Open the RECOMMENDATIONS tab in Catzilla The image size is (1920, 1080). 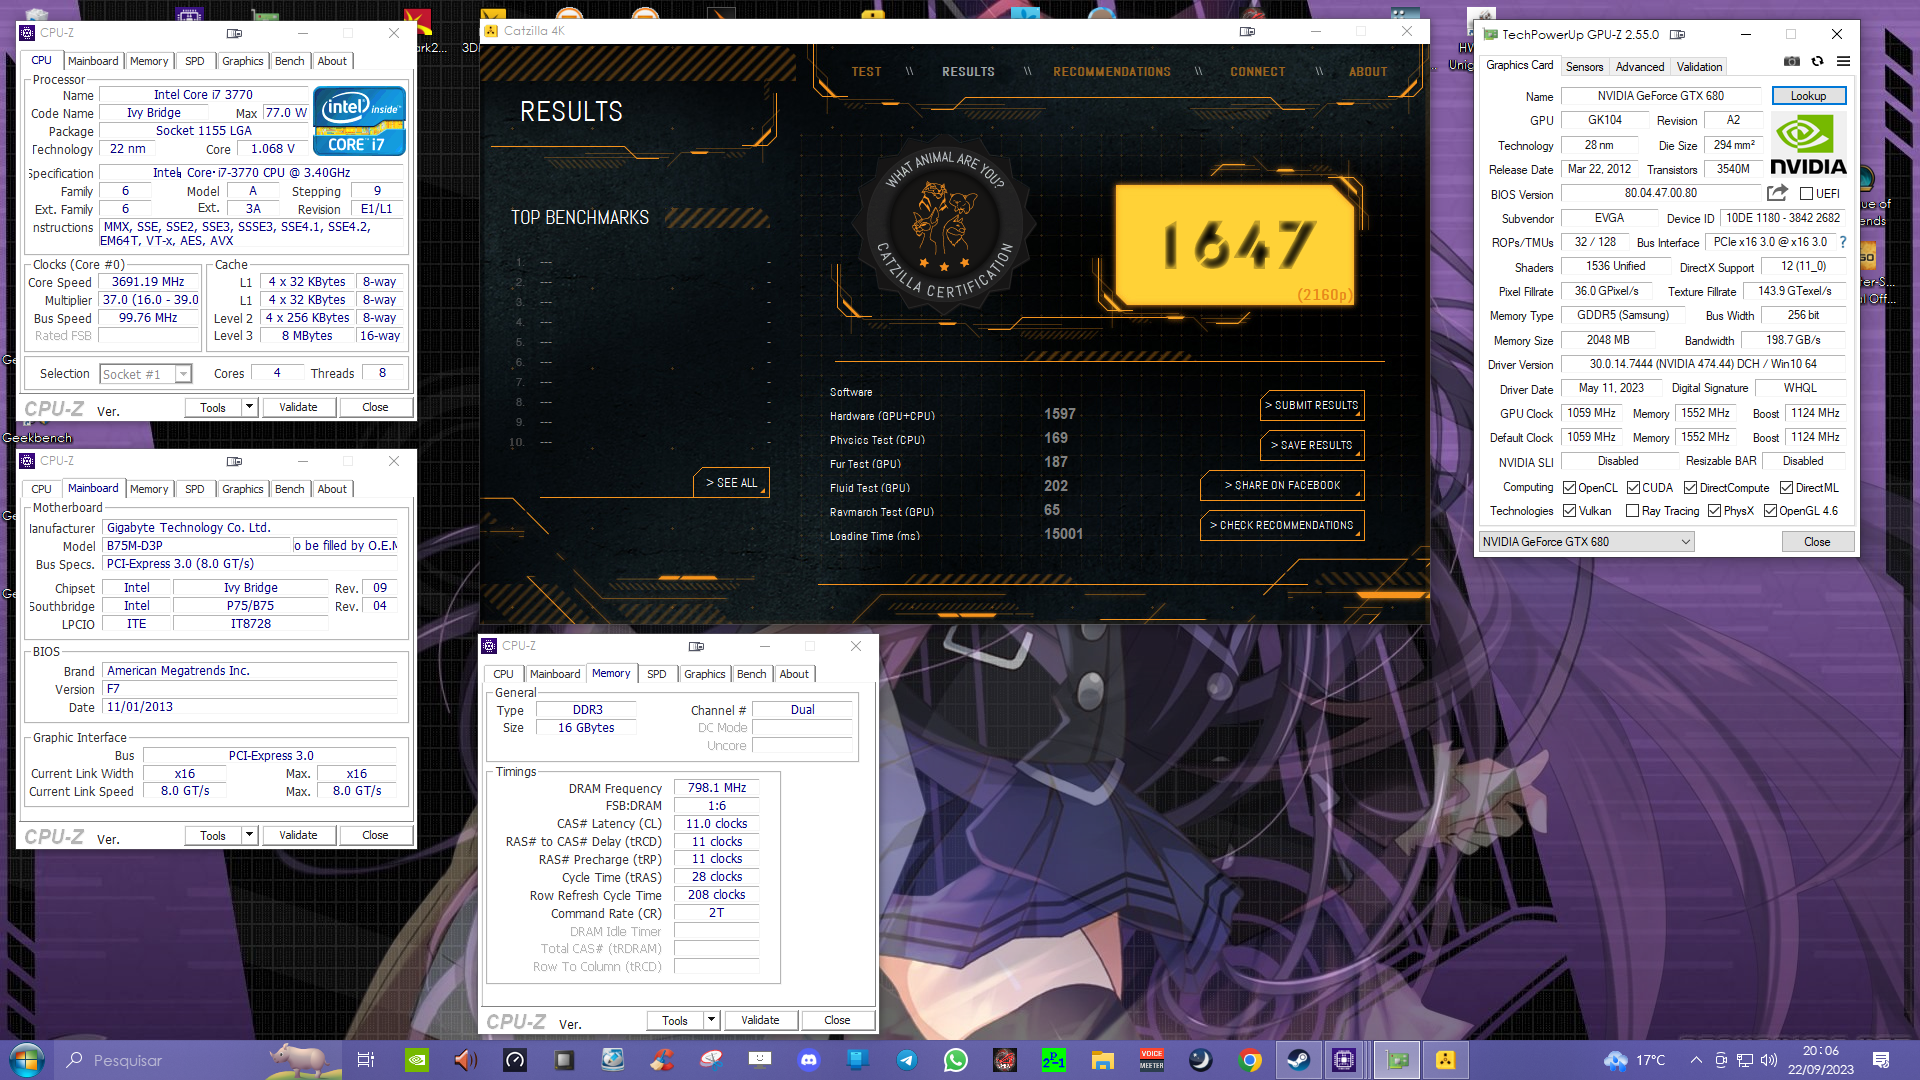[1111, 72]
